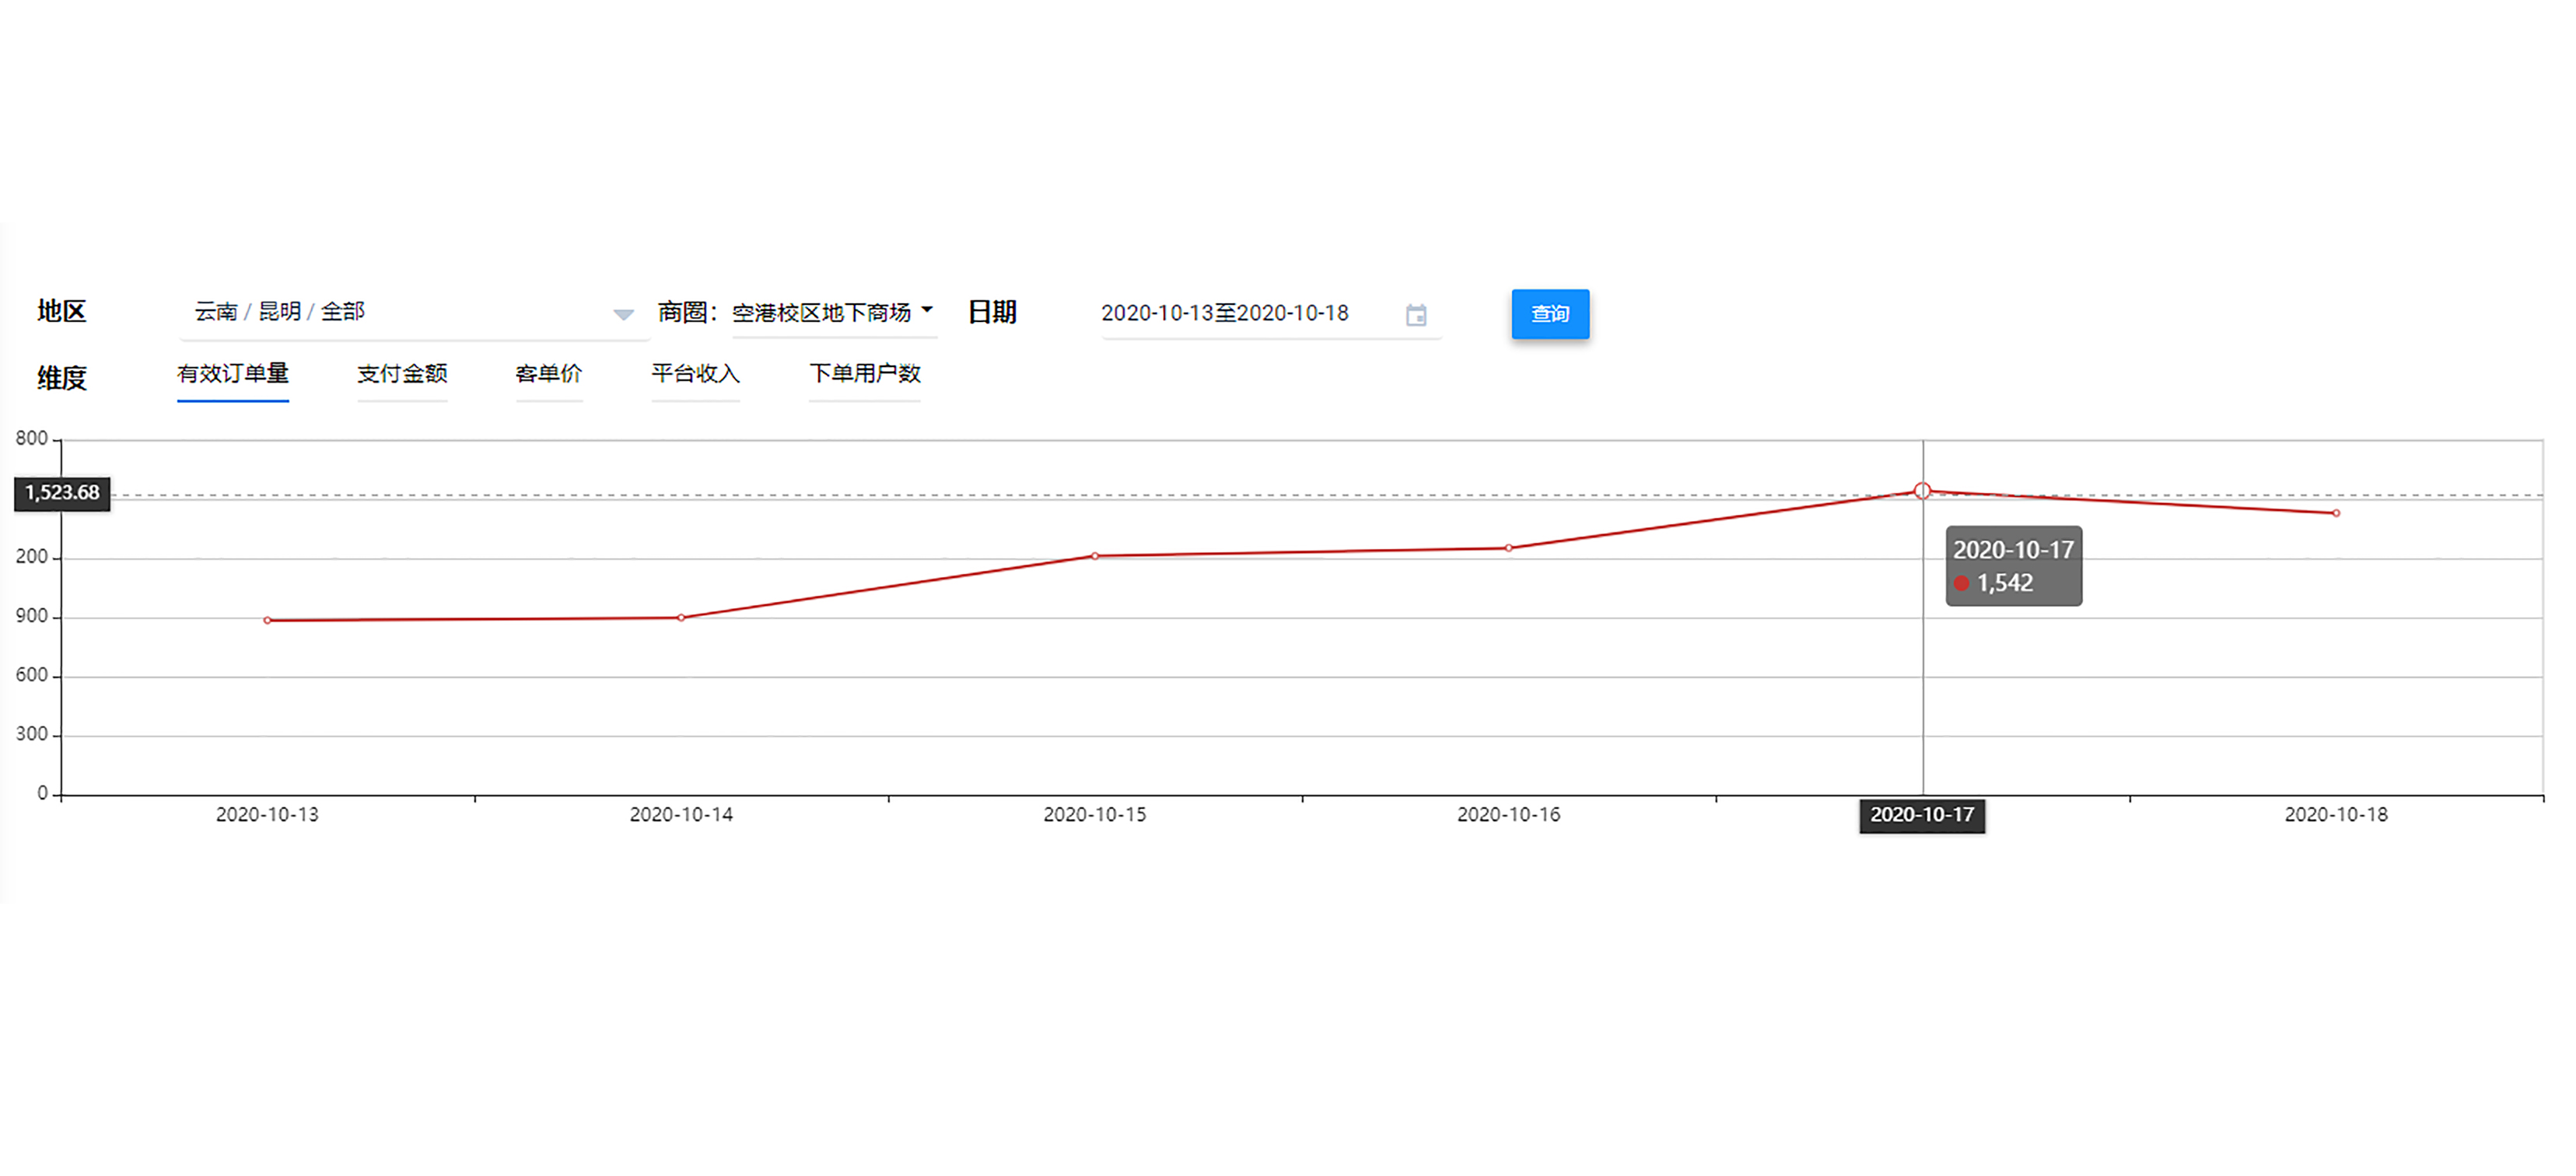Click the 1,523.68 y-axis pointer label
Viewport: 2576px width, 1176px height.
(62, 493)
